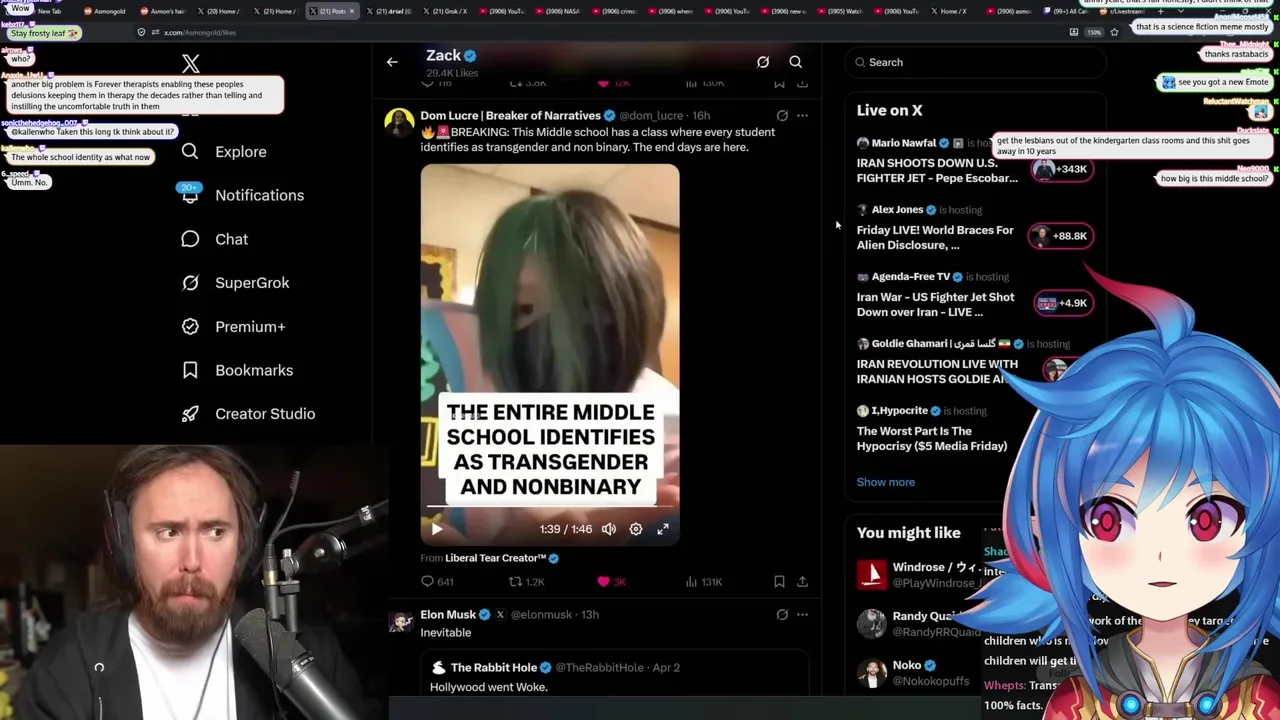Image resolution: width=1280 pixels, height=720 pixels.
Task: Open Alex Jones Friday LIVE broadcast
Action: 935,237
